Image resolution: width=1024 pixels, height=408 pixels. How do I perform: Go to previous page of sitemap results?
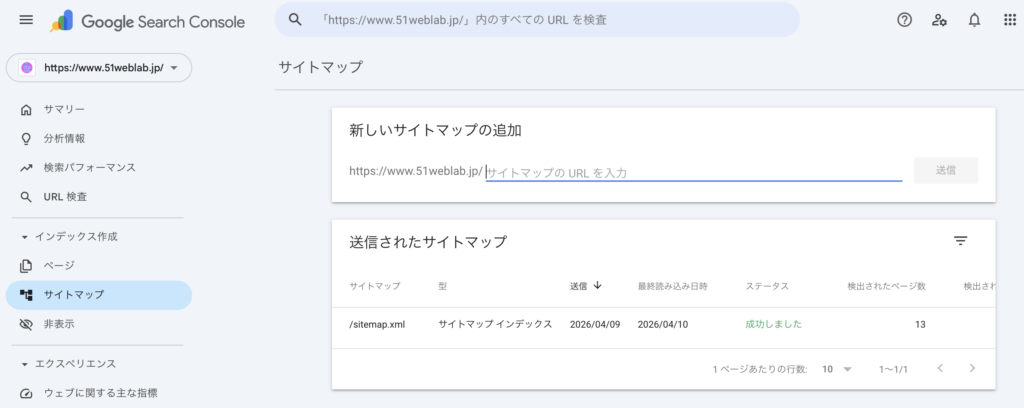coord(939,369)
